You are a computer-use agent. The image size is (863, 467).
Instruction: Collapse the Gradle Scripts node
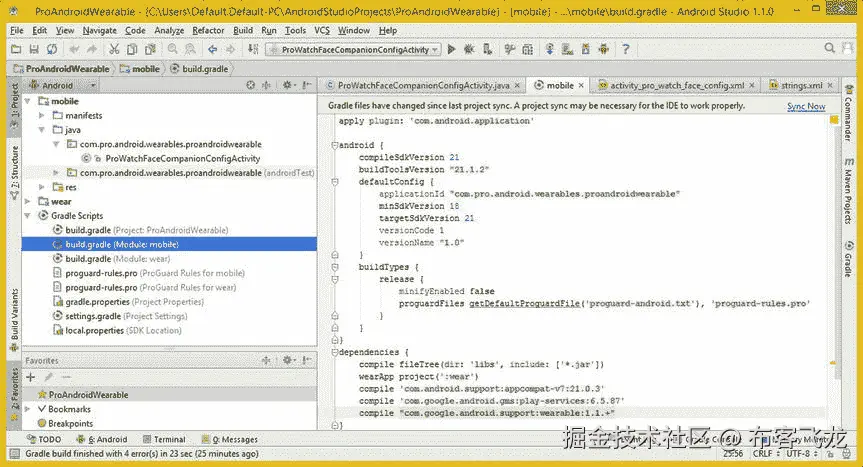28,216
